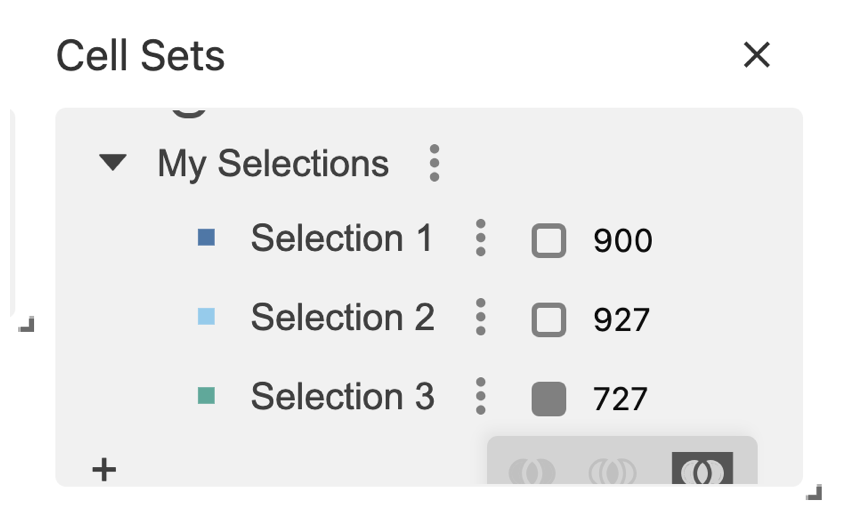The width and height of the screenshot is (842, 516).
Task: Collapse the My Selections group arrow
Action: 114,162
